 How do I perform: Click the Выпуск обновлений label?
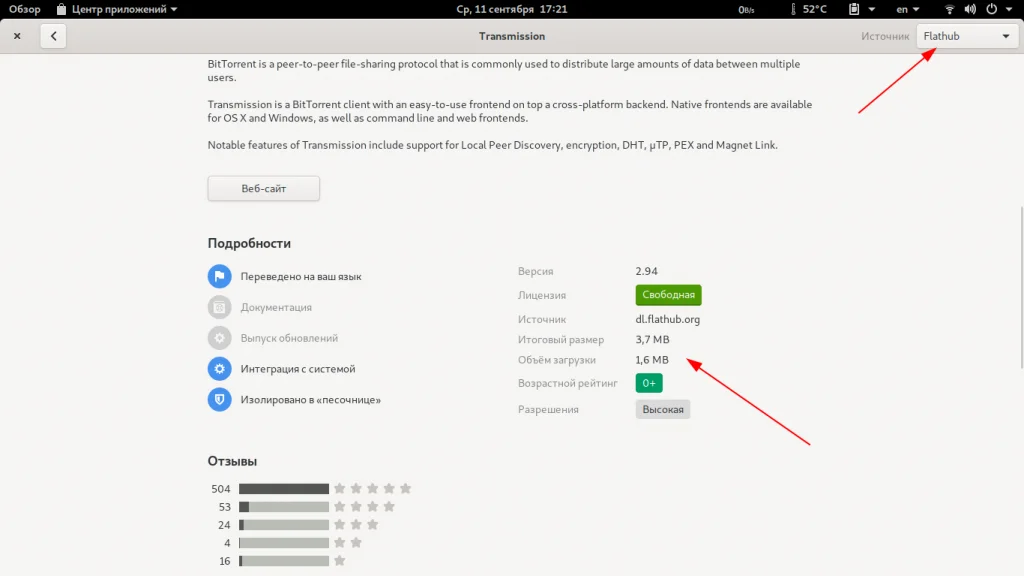[289, 338]
